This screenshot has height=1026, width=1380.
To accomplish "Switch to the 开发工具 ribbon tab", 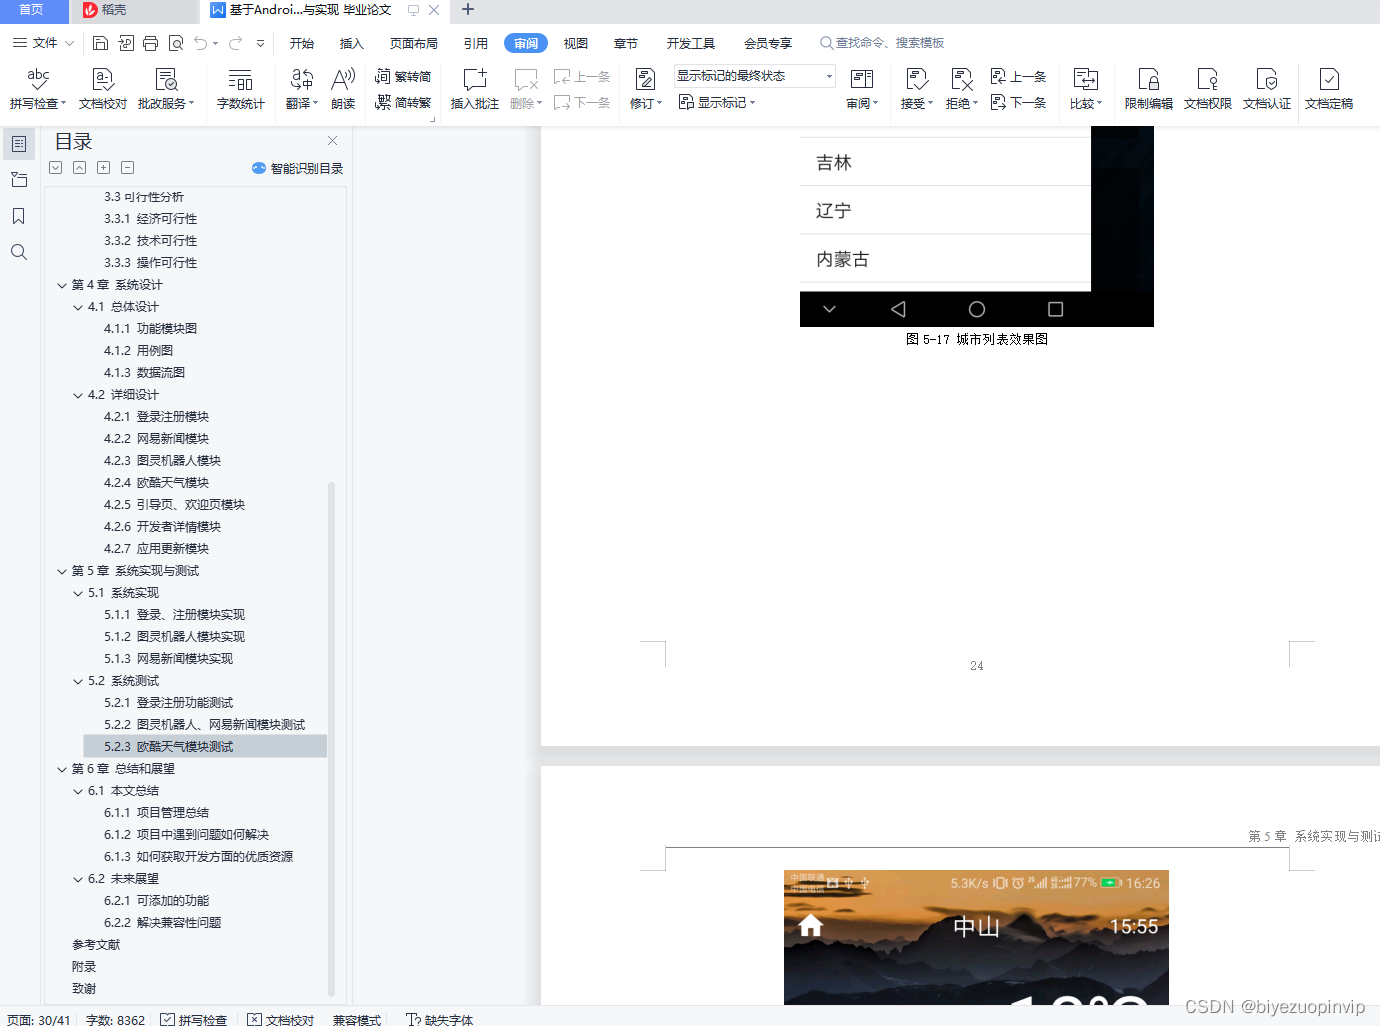I will coord(691,43).
